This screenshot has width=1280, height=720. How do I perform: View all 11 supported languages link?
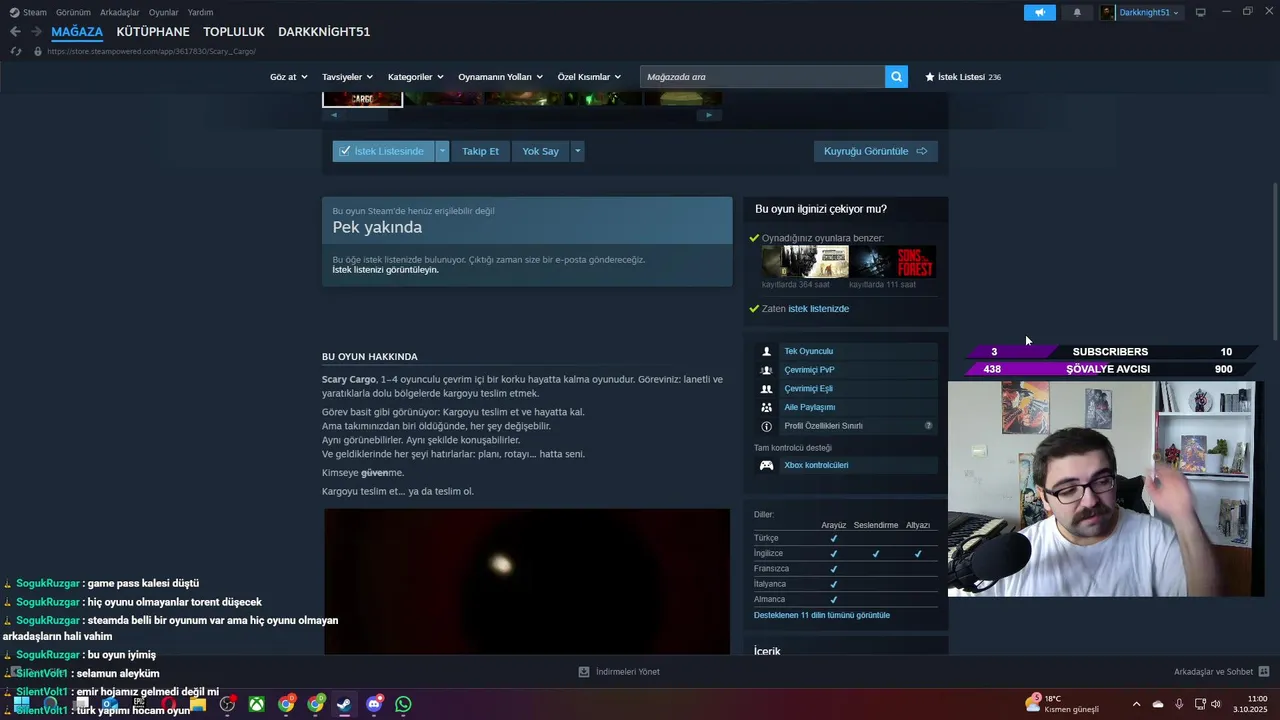coord(821,615)
